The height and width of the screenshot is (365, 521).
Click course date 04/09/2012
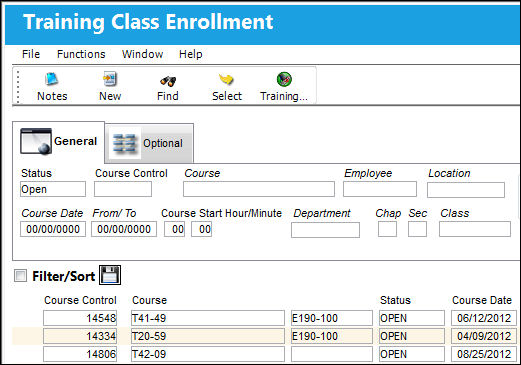click(484, 336)
